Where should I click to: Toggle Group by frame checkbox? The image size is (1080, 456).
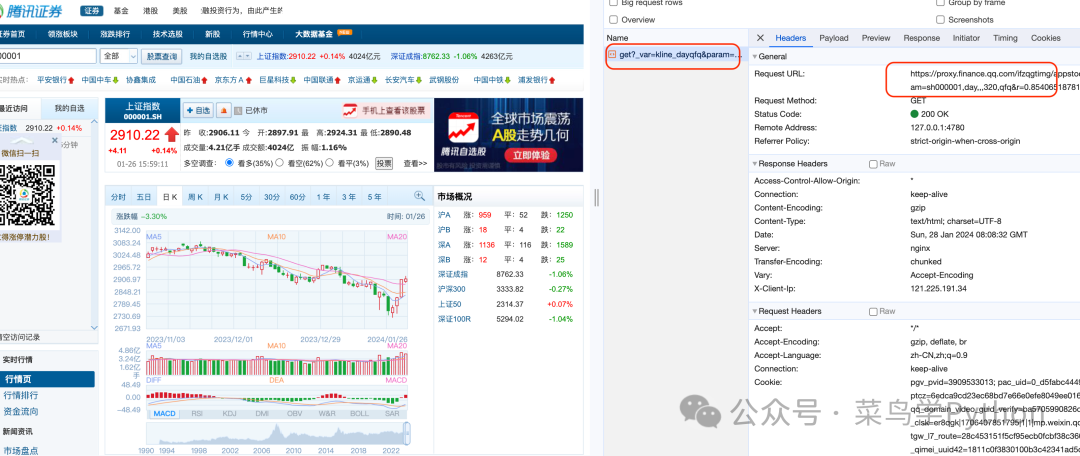click(940, 3)
